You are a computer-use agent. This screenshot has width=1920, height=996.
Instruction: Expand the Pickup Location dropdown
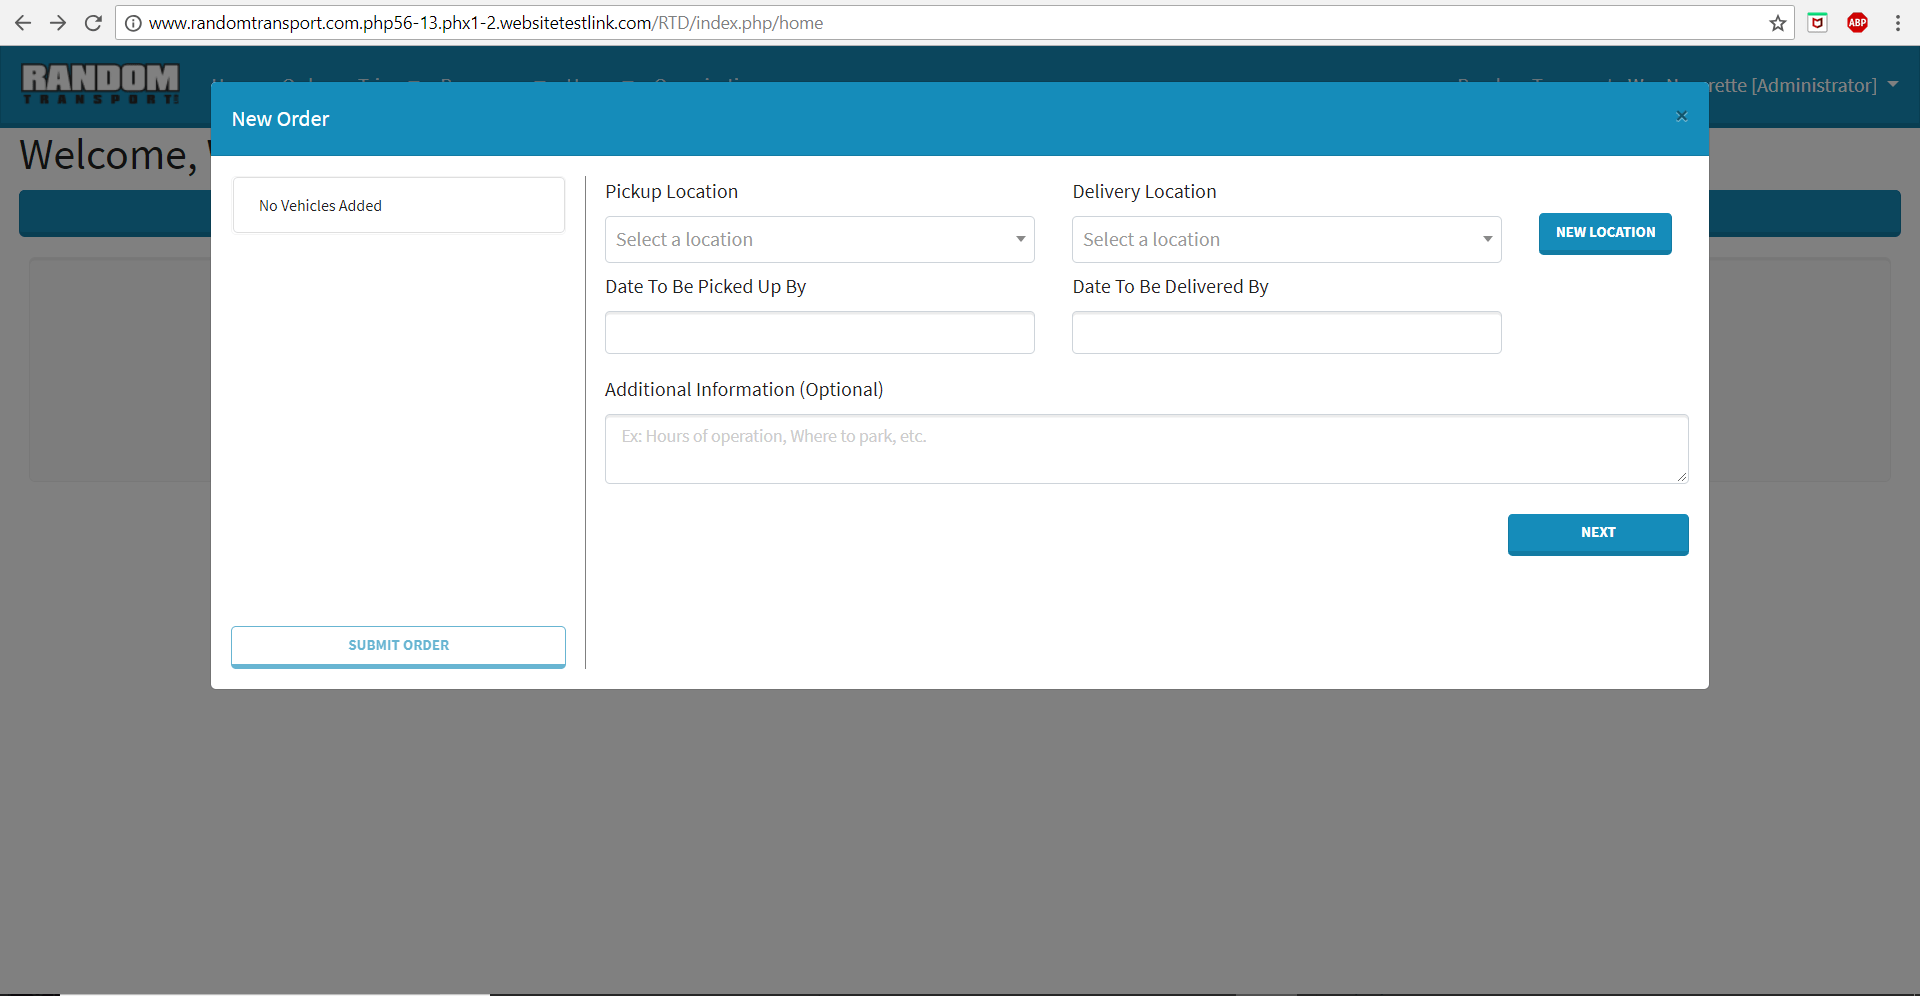(x=819, y=240)
